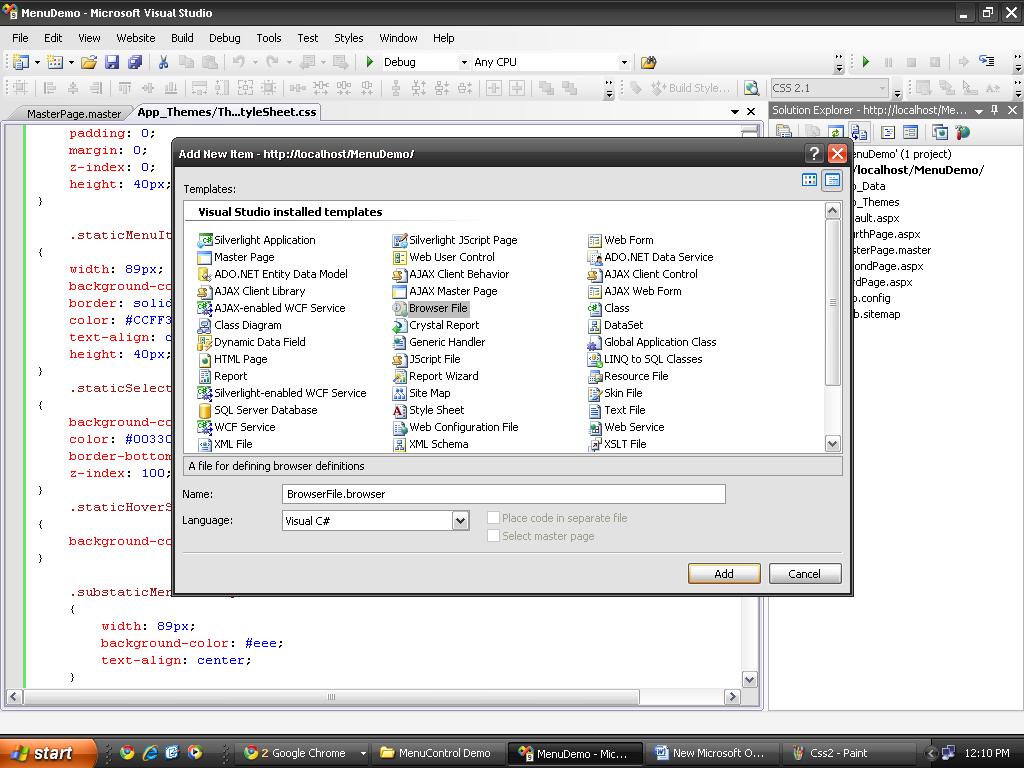This screenshot has width=1024, height=768.
Task: Open the Any CPU platform dropdown
Action: [624, 63]
